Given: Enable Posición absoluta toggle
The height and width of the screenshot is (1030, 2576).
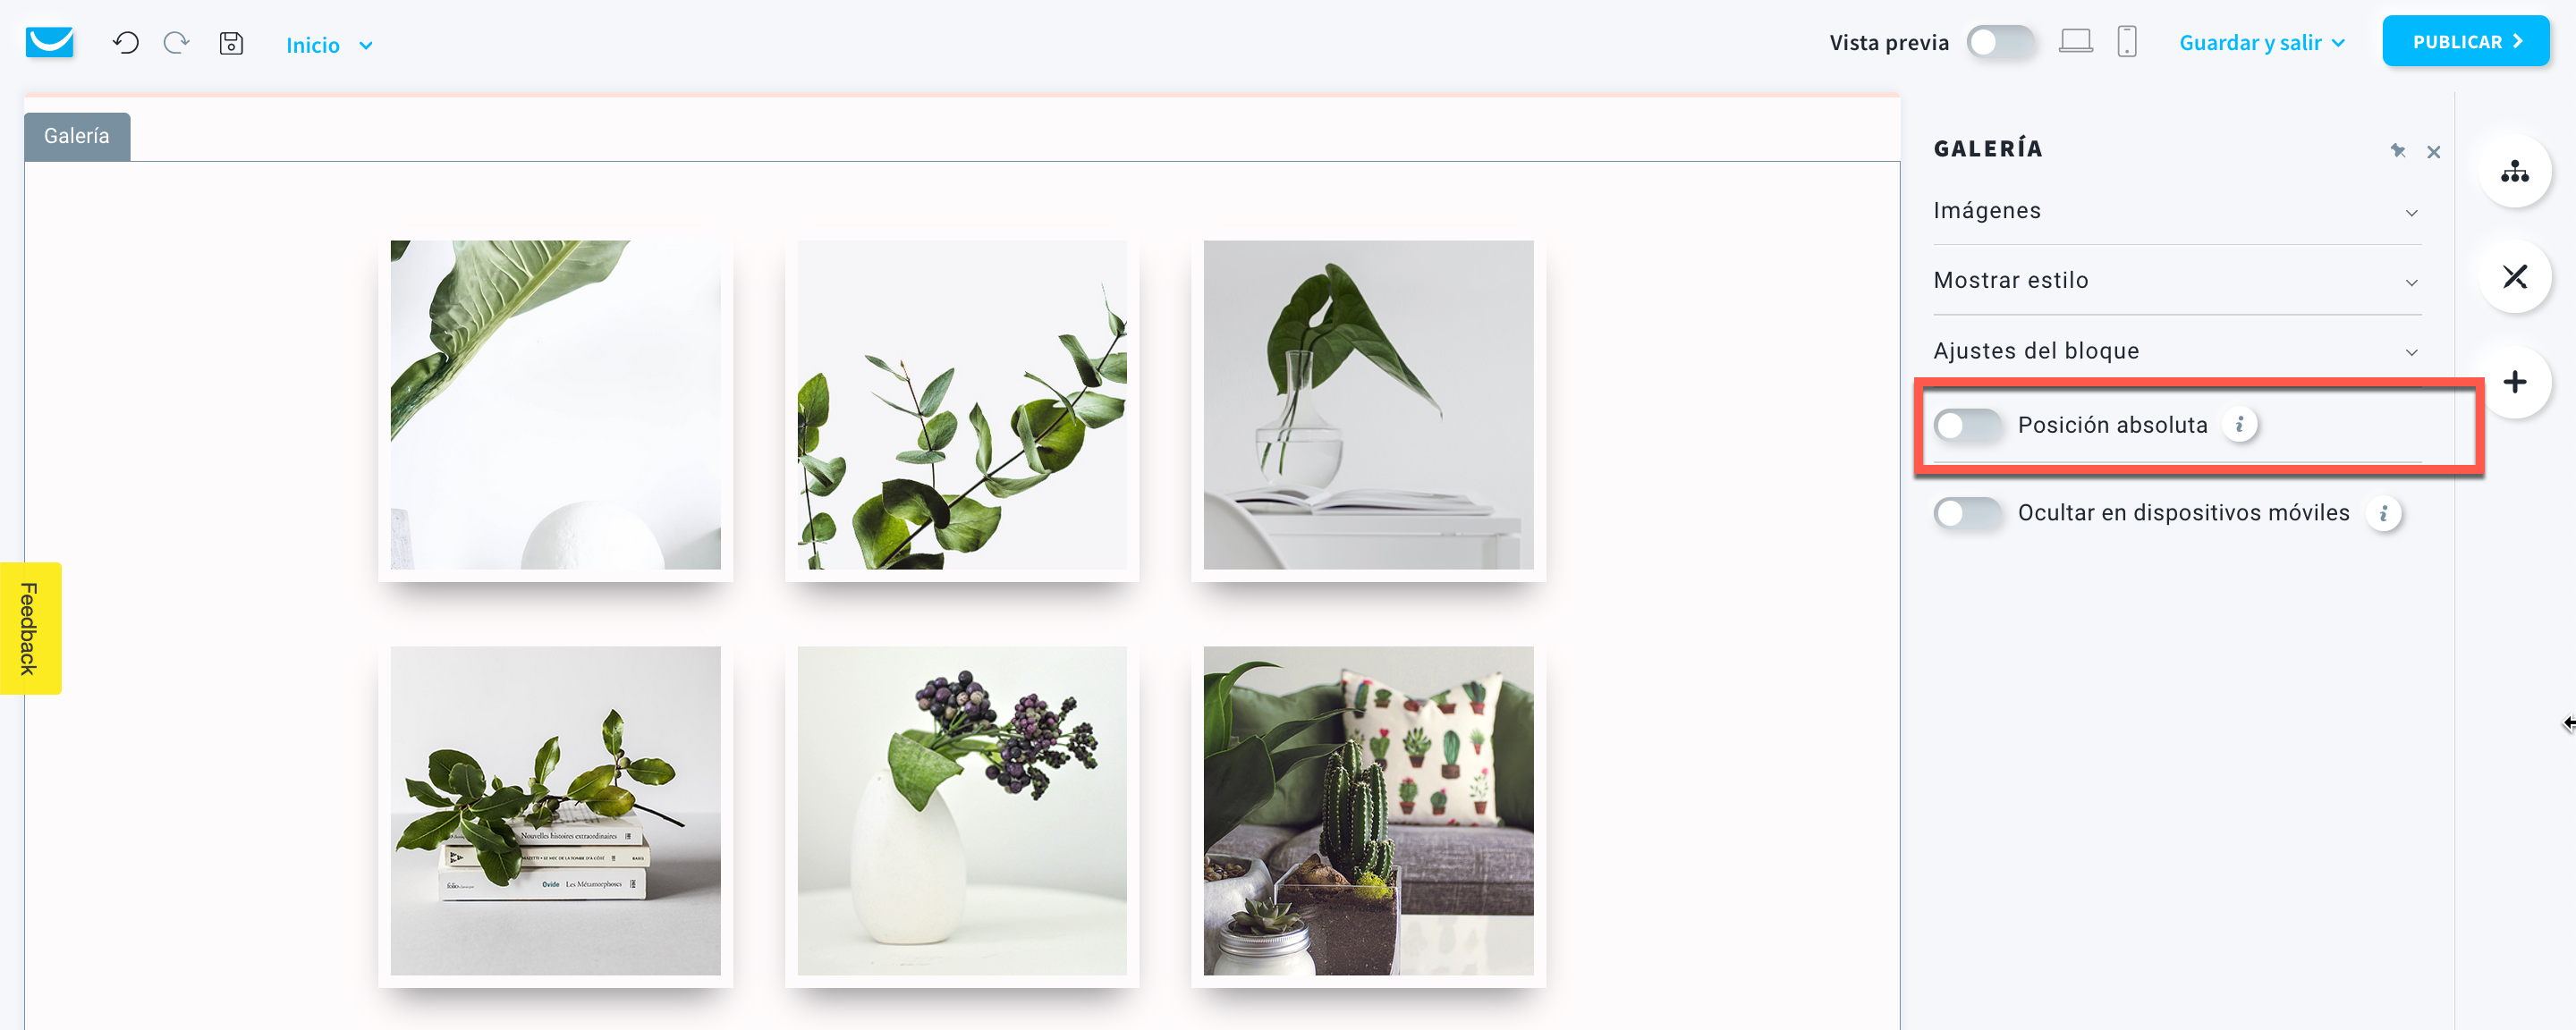Looking at the screenshot, I should [1967, 425].
